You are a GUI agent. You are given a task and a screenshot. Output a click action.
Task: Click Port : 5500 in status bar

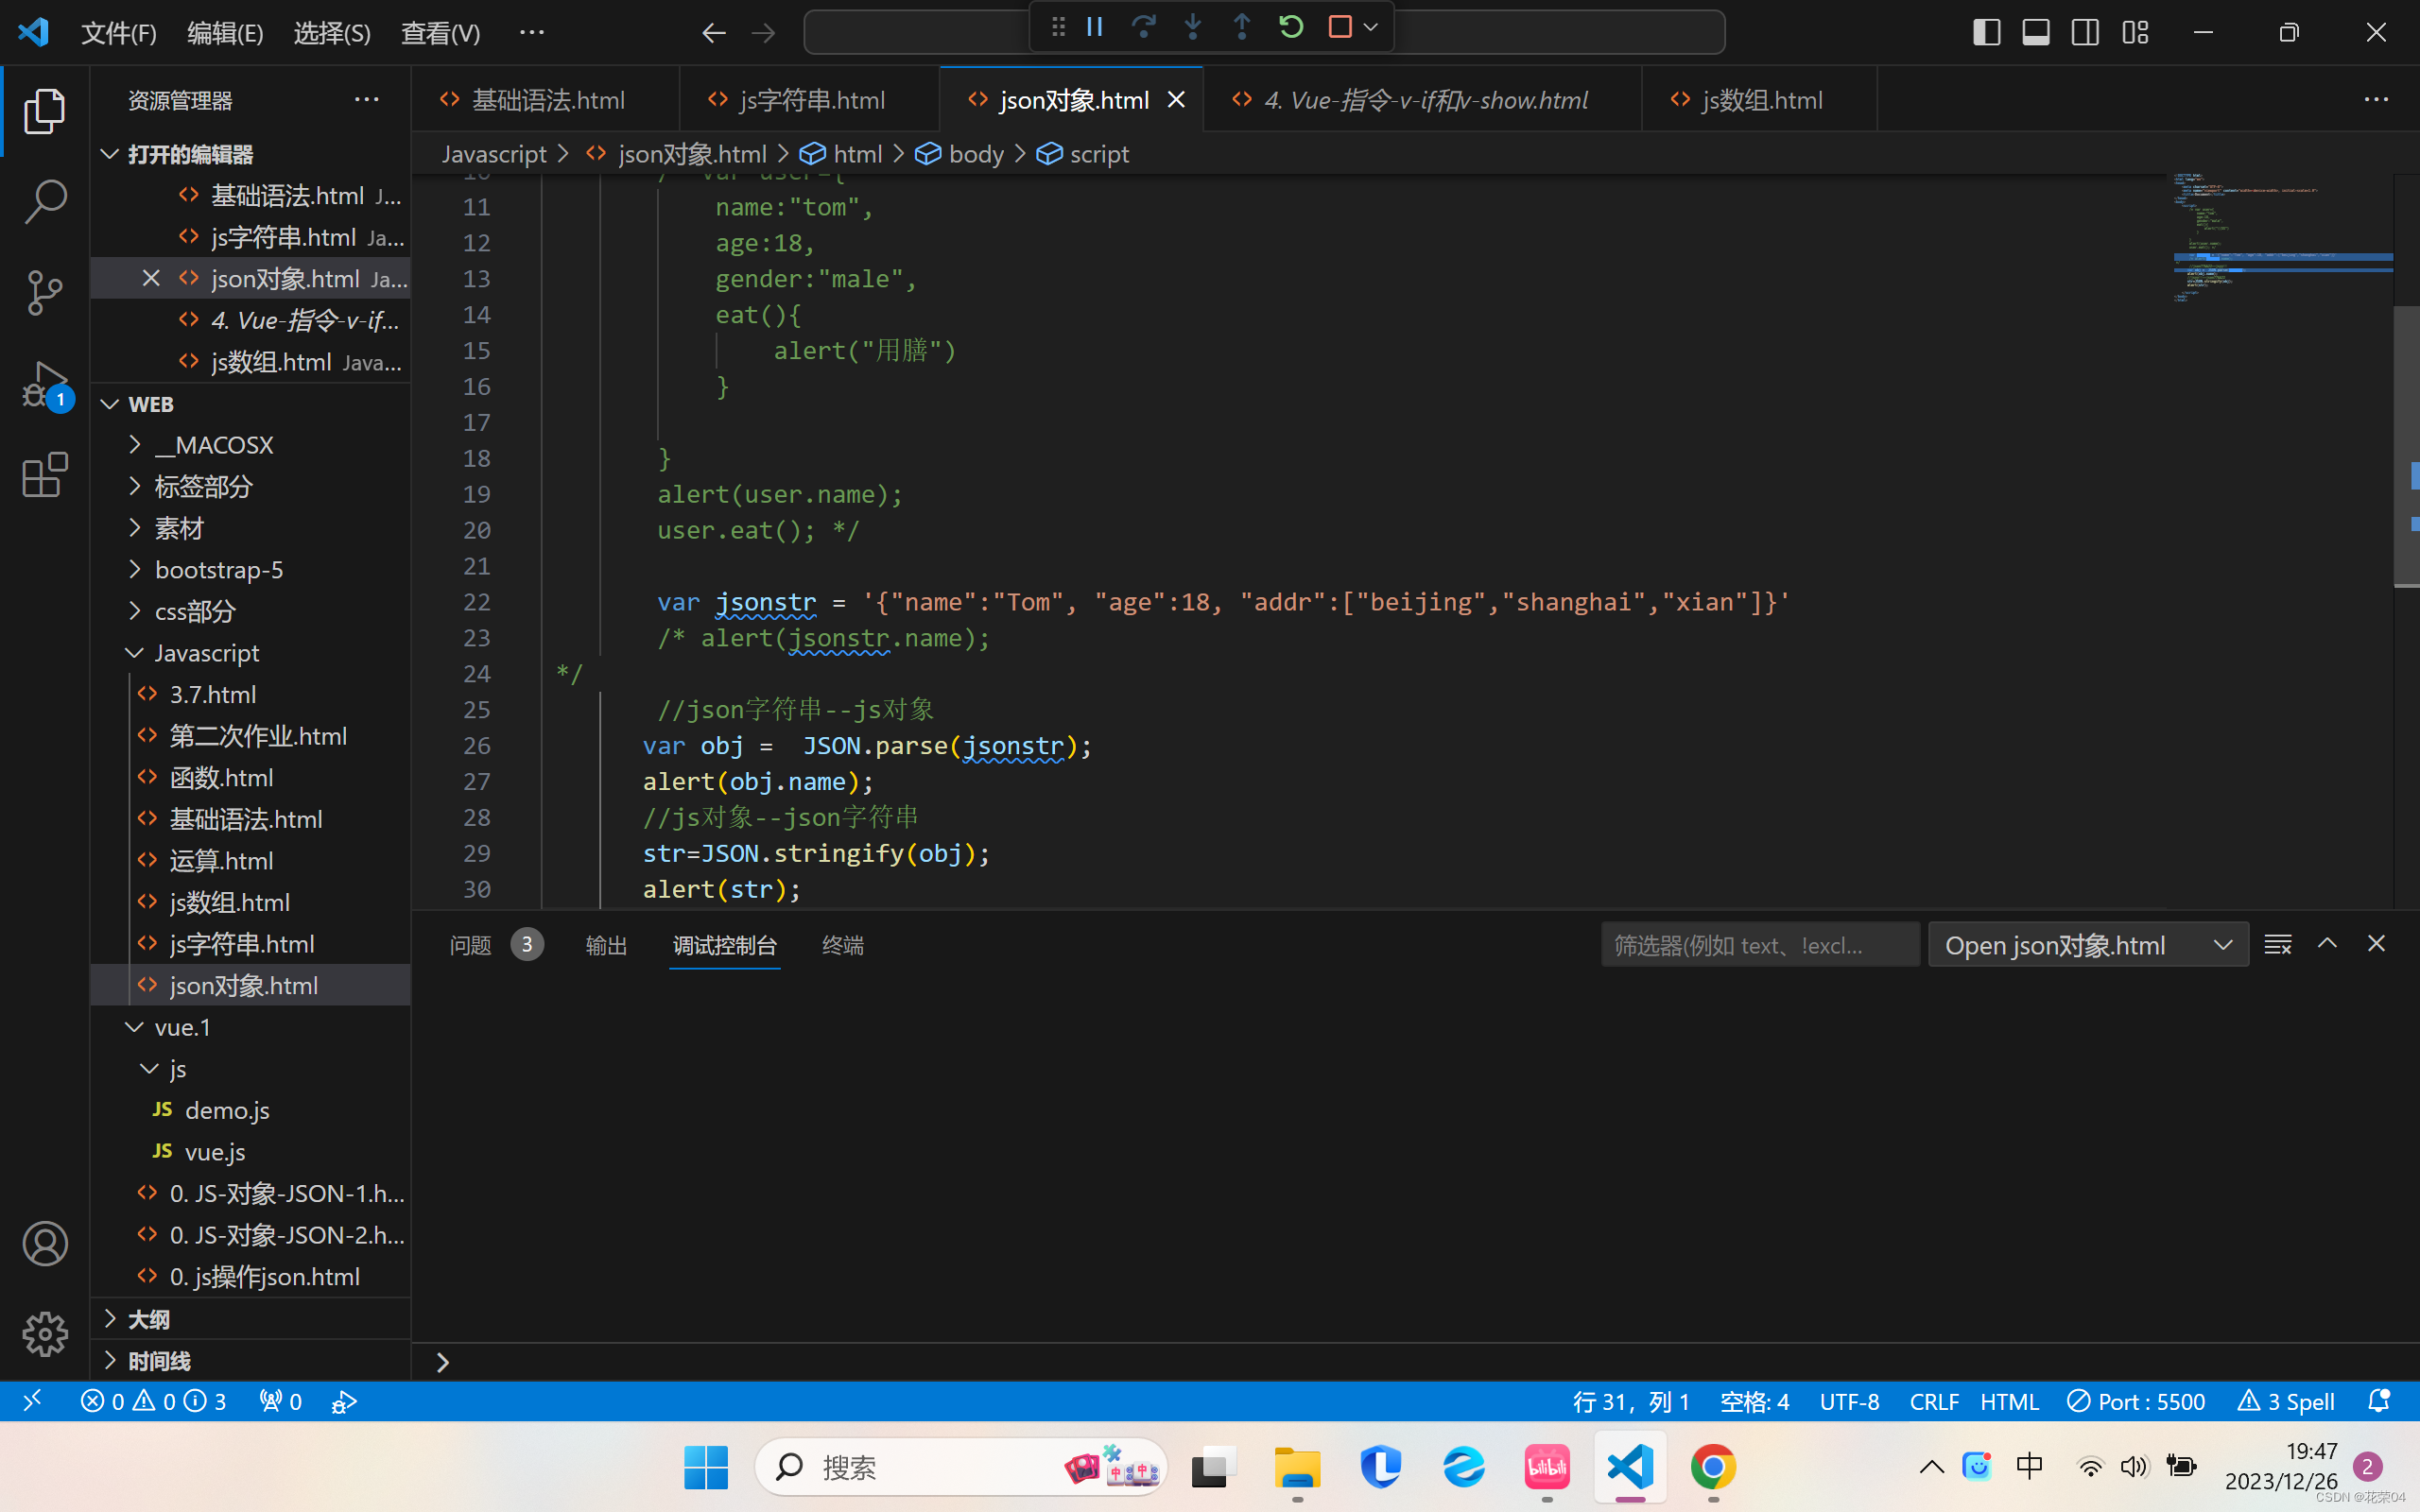[x=2136, y=1401]
